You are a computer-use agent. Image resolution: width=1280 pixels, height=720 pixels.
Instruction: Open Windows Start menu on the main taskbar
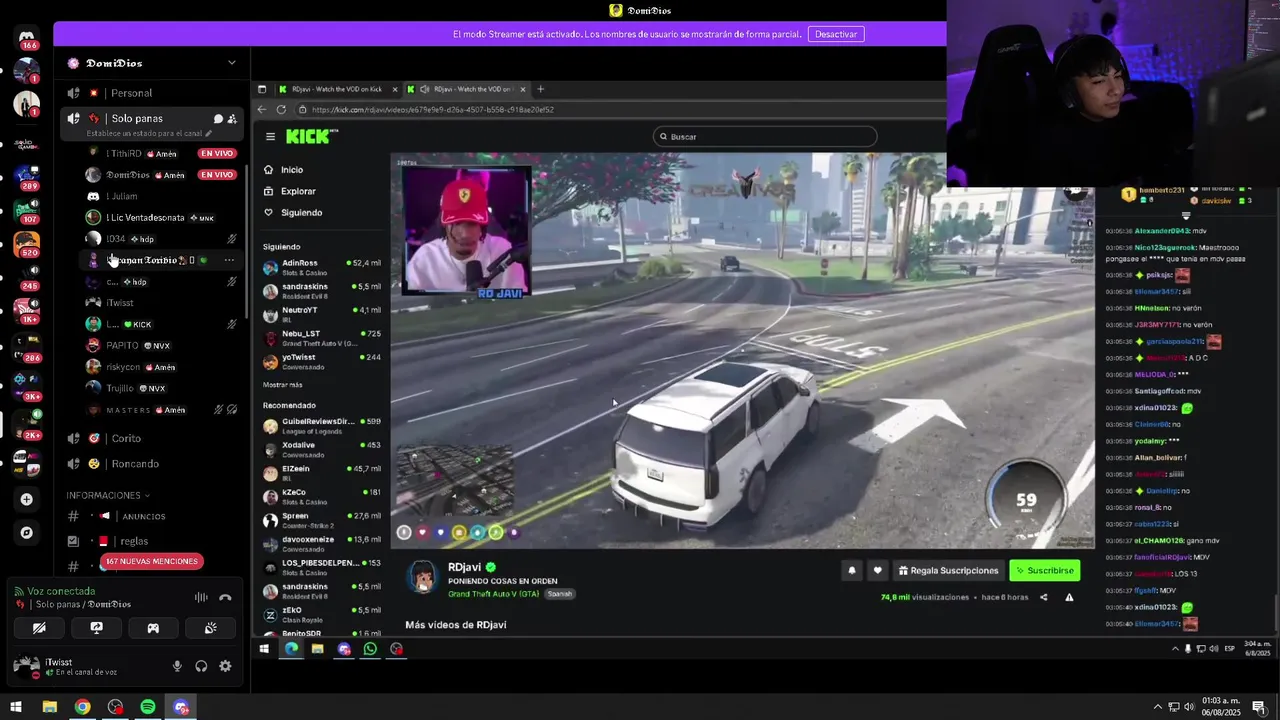pyautogui.click(x=16, y=707)
